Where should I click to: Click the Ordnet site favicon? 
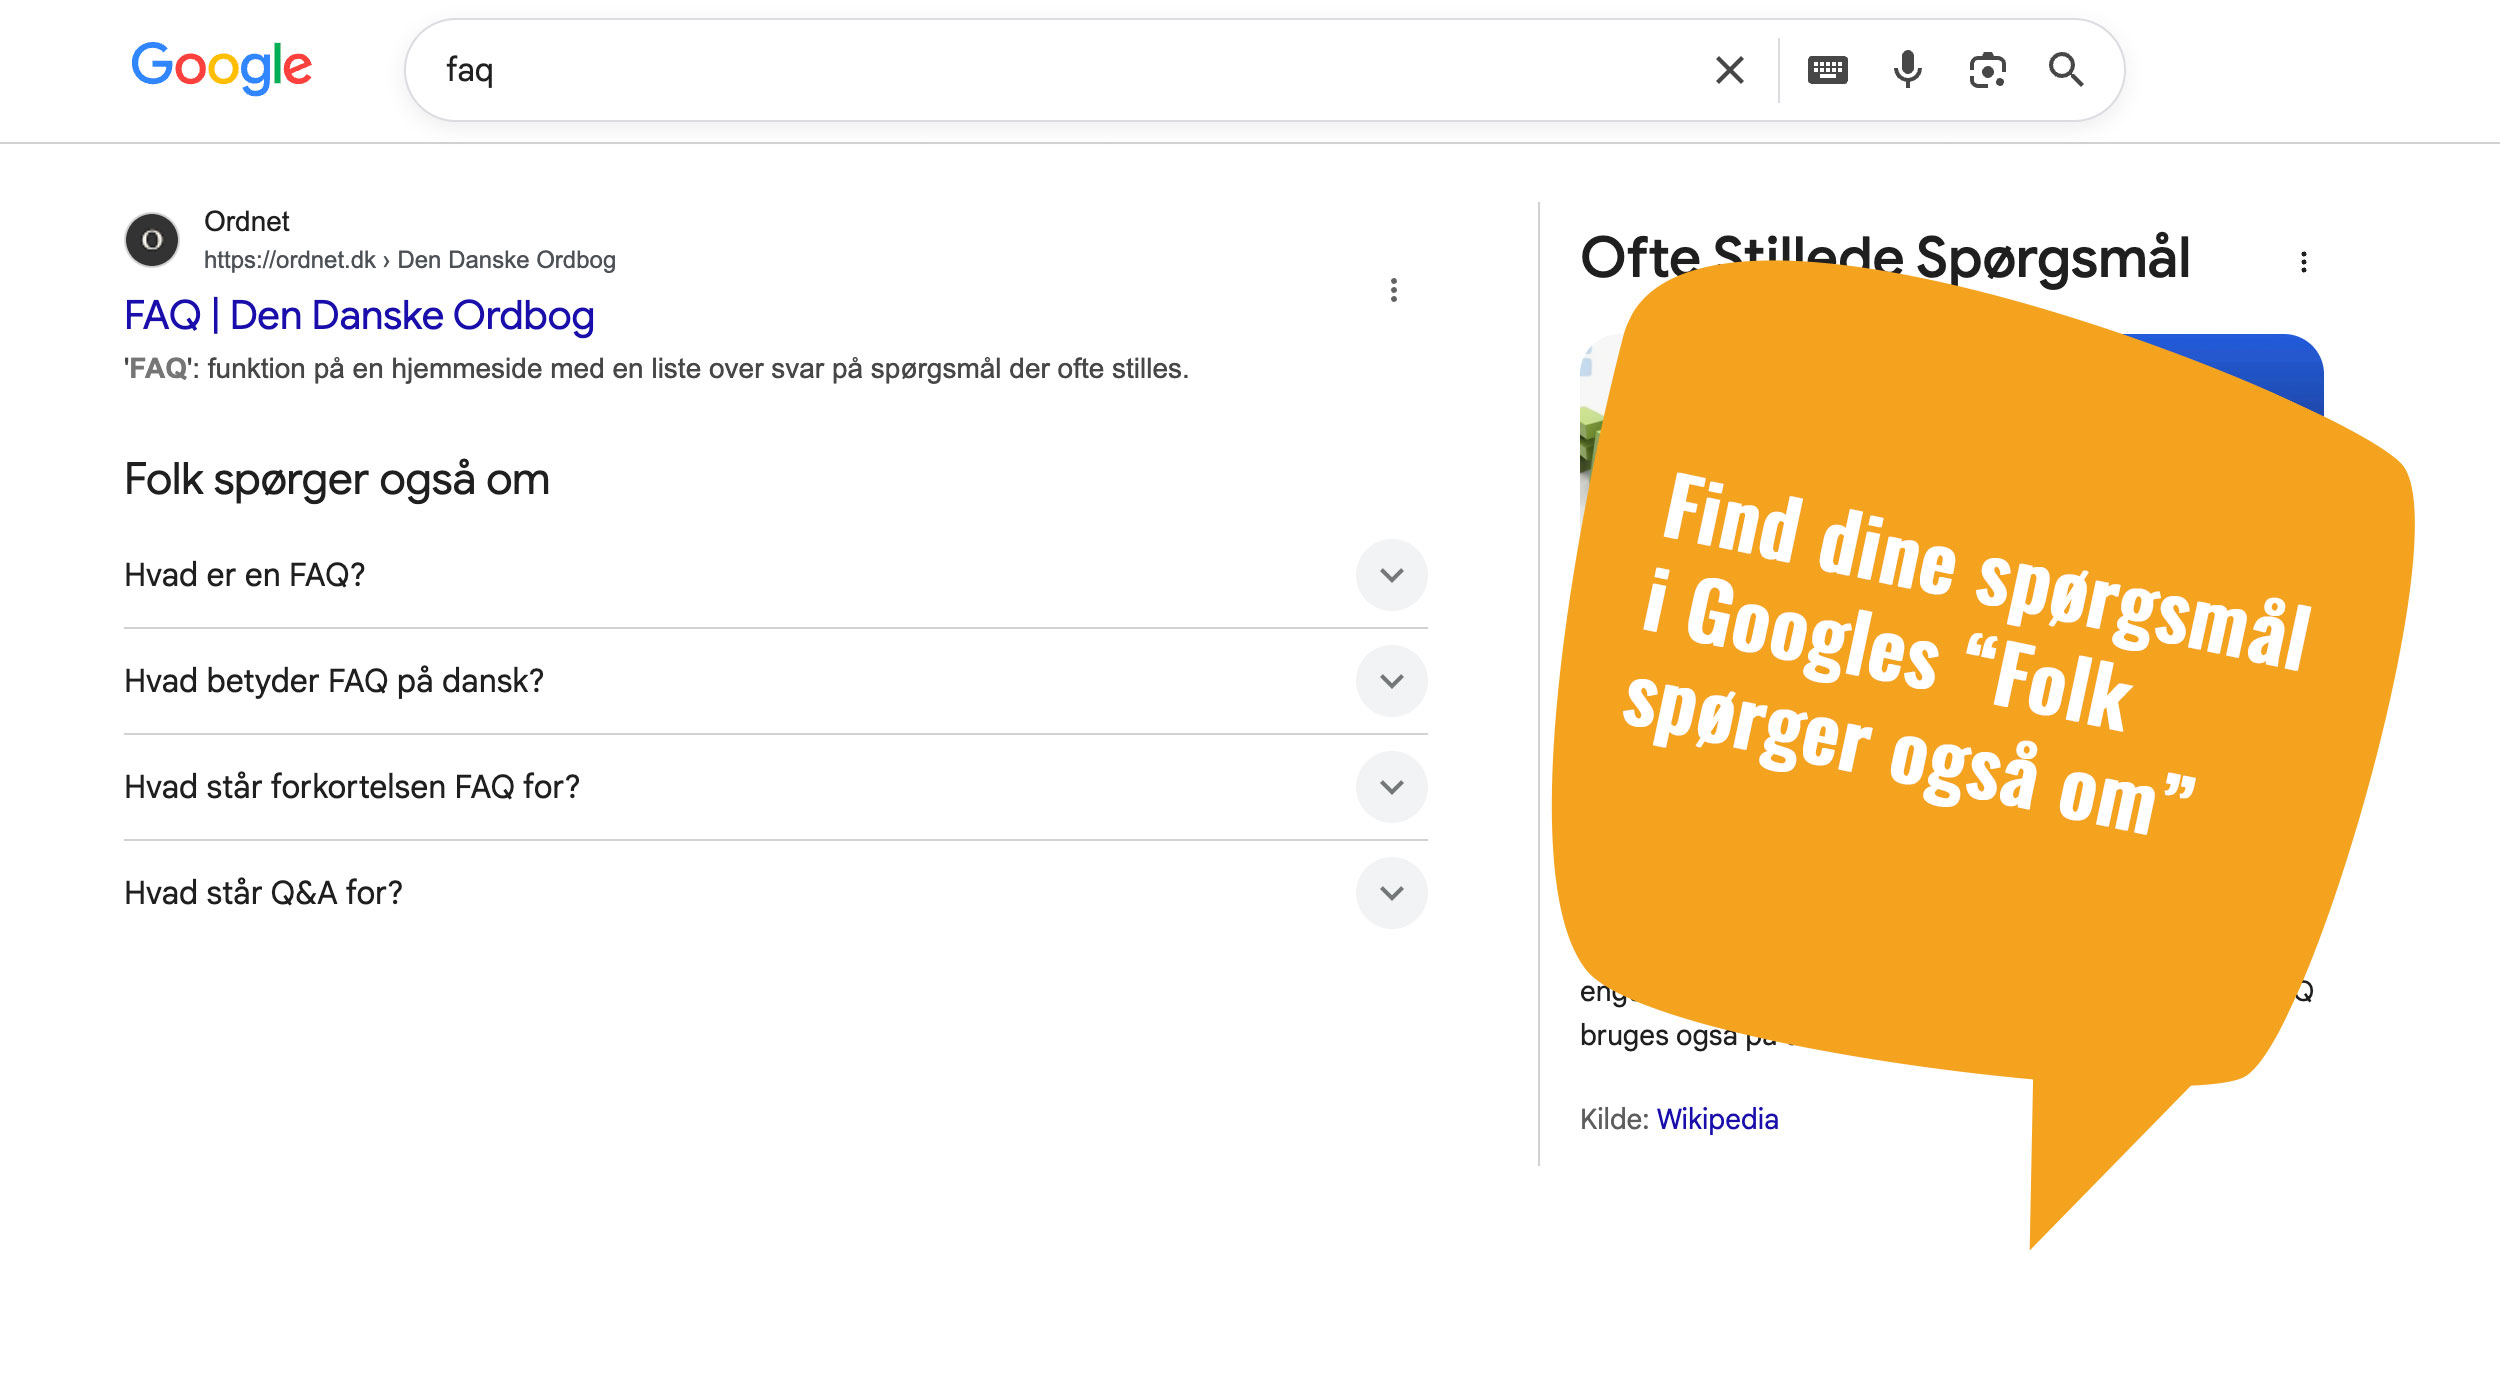coord(152,240)
